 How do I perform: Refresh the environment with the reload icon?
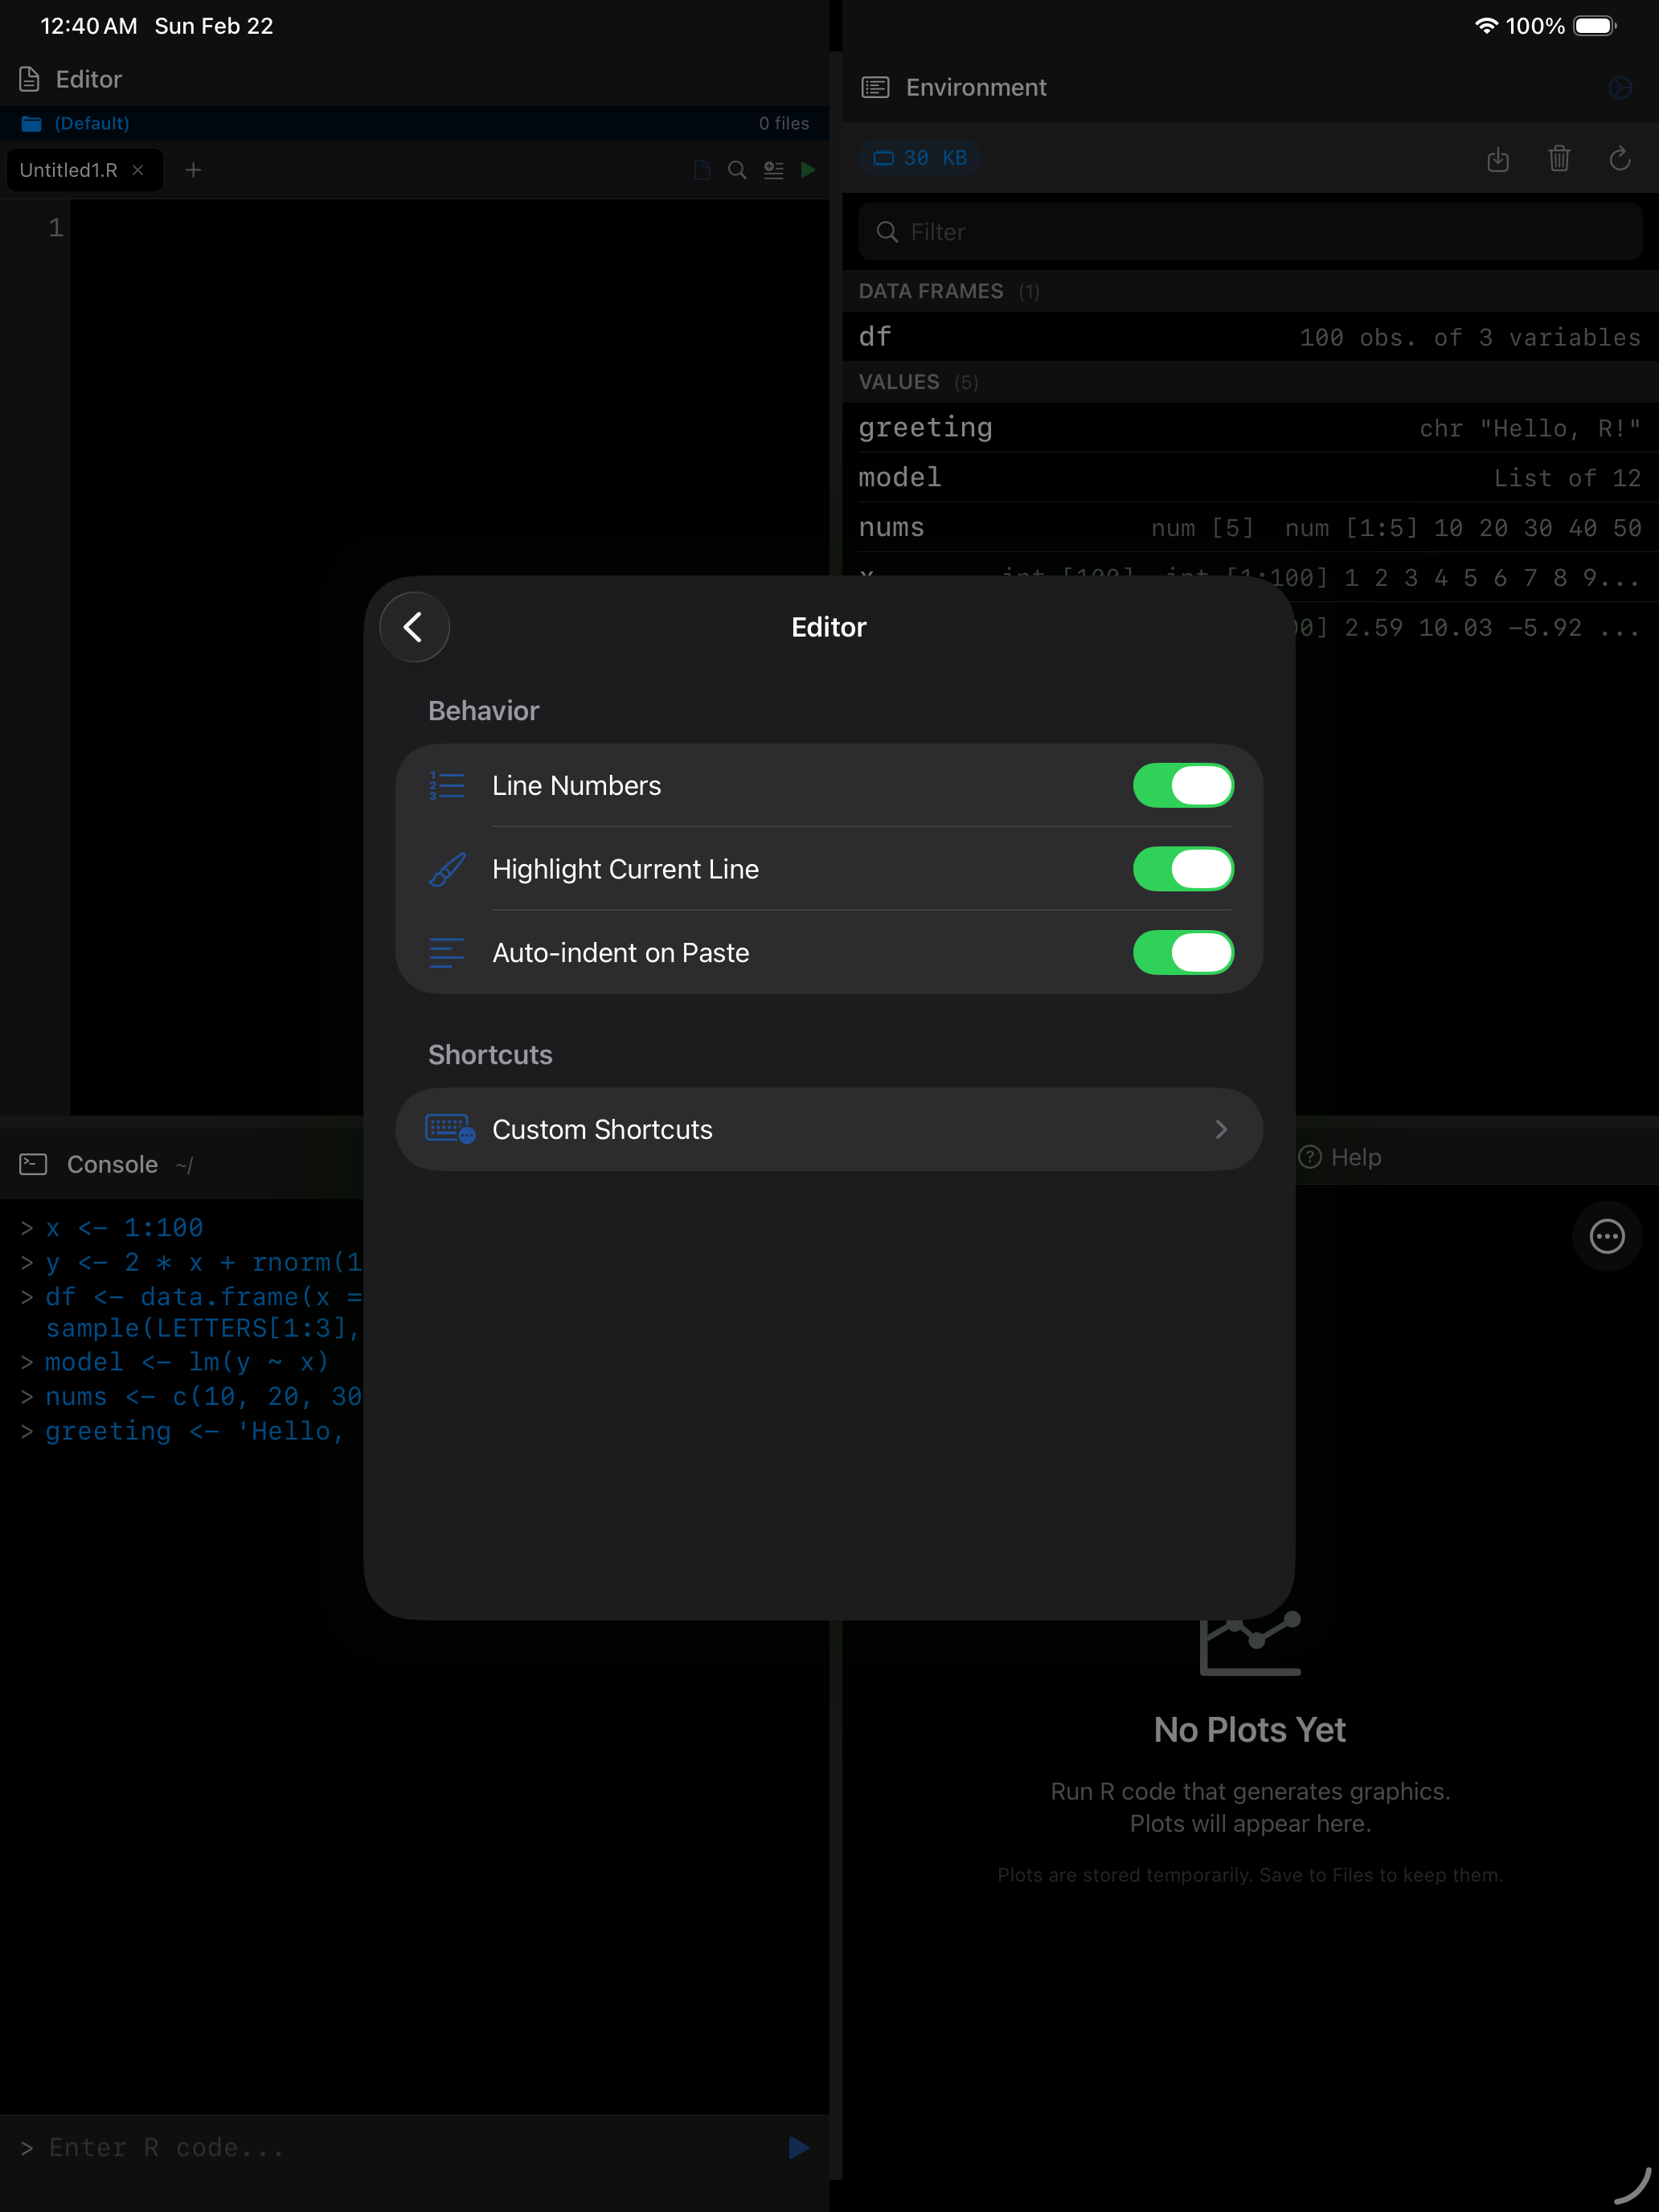(1620, 159)
